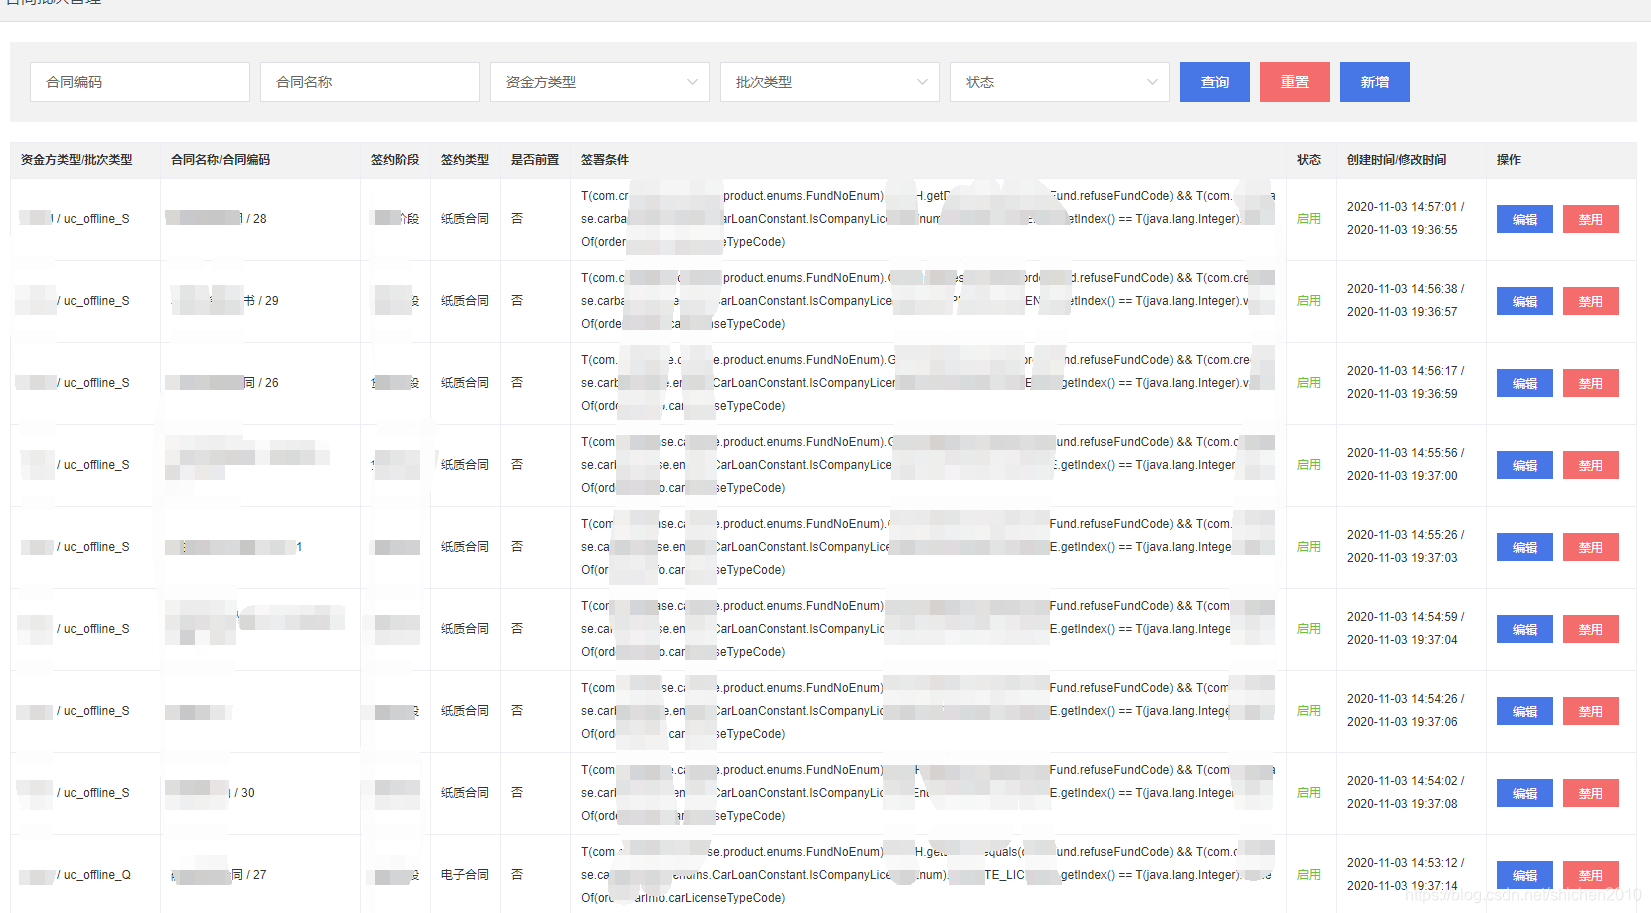Image resolution: width=1651 pixels, height=913 pixels.
Task: Click timestamp 2020-11-03 19:36:57
Action: (1402, 312)
